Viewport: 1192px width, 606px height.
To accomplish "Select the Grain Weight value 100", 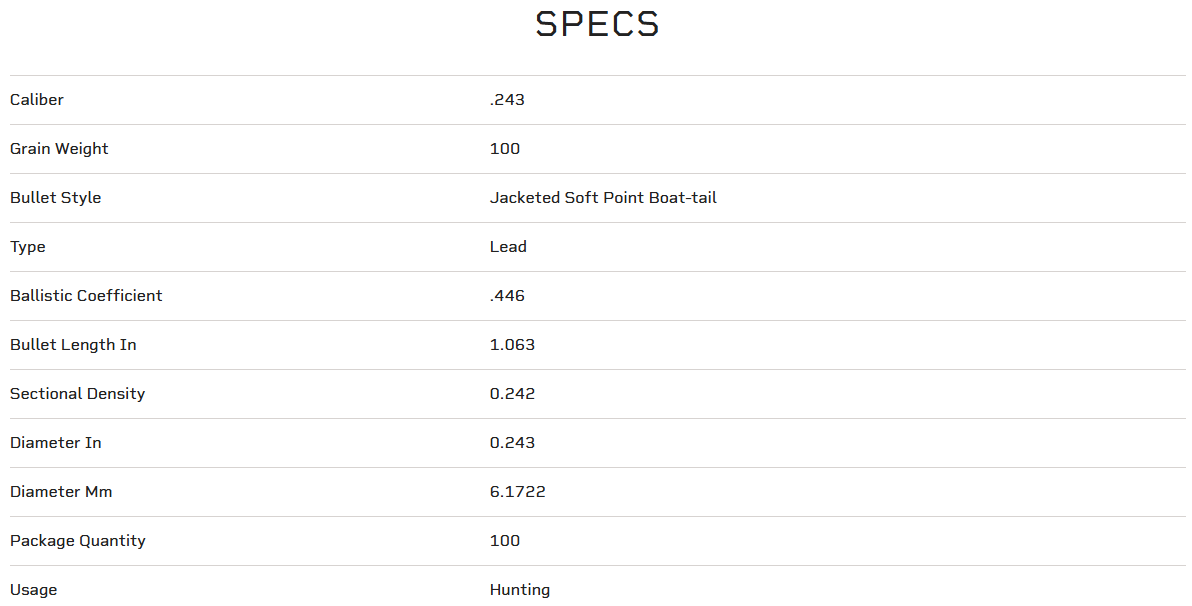I will click(x=505, y=149).
